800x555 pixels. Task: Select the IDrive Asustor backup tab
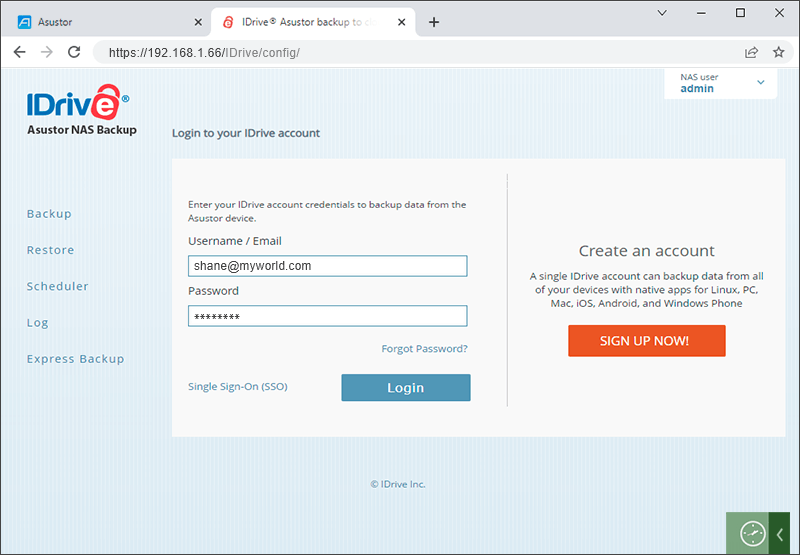coord(313,22)
